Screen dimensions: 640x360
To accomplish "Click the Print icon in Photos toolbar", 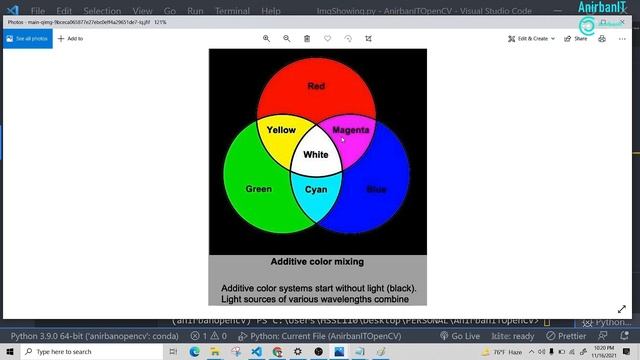I will (602, 39).
